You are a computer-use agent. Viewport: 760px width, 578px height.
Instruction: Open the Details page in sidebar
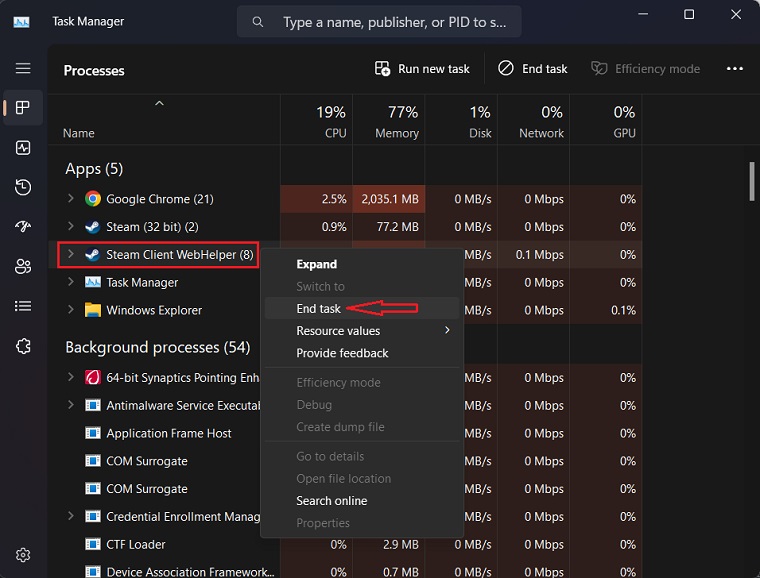coord(23,306)
